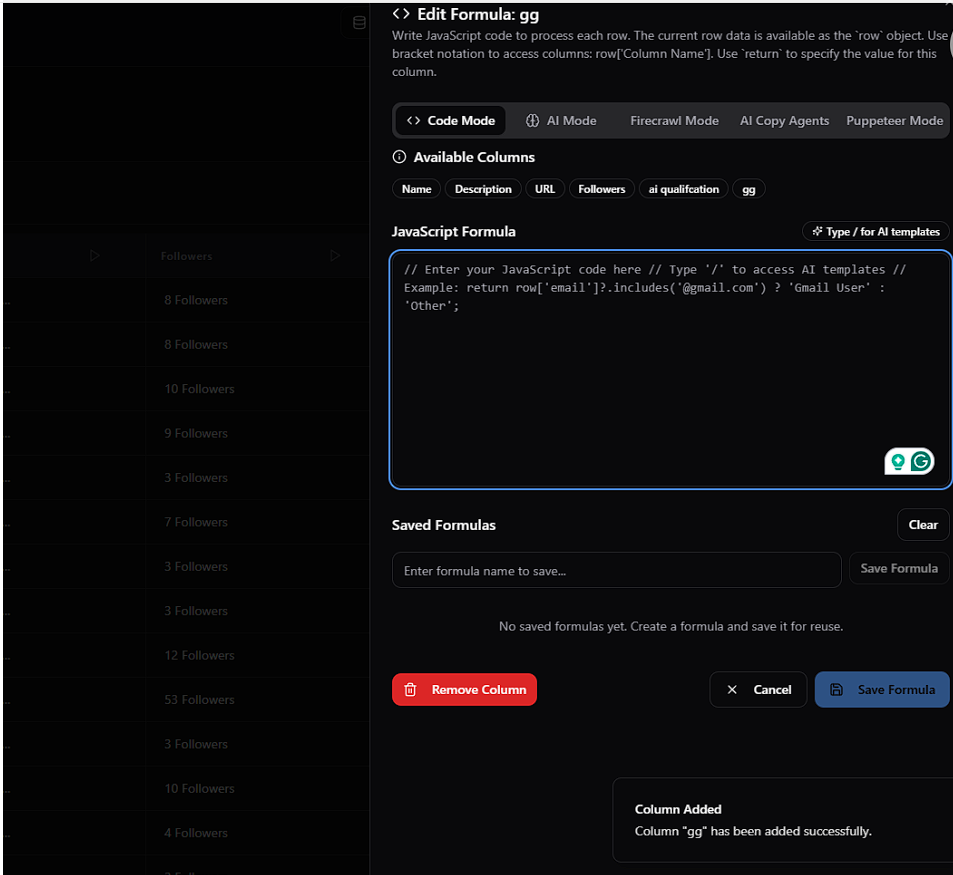Screen dimensions: 953x875
Task: Open Puppeteer Mode tab
Action: [x=894, y=121]
